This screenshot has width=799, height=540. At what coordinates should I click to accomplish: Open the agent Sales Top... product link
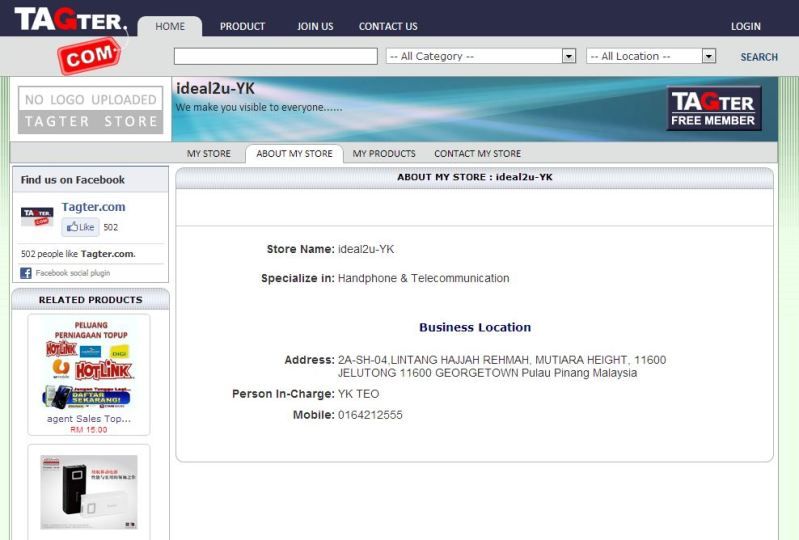coord(88,418)
